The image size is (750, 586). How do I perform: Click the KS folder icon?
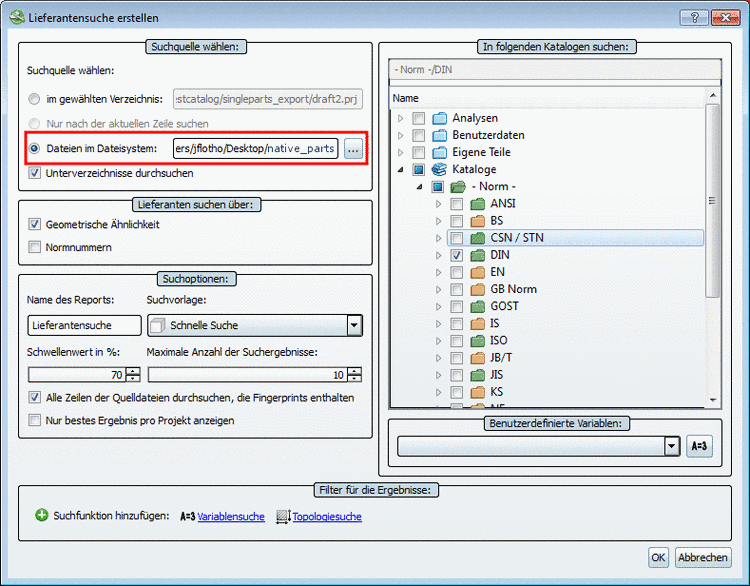point(477,392)
